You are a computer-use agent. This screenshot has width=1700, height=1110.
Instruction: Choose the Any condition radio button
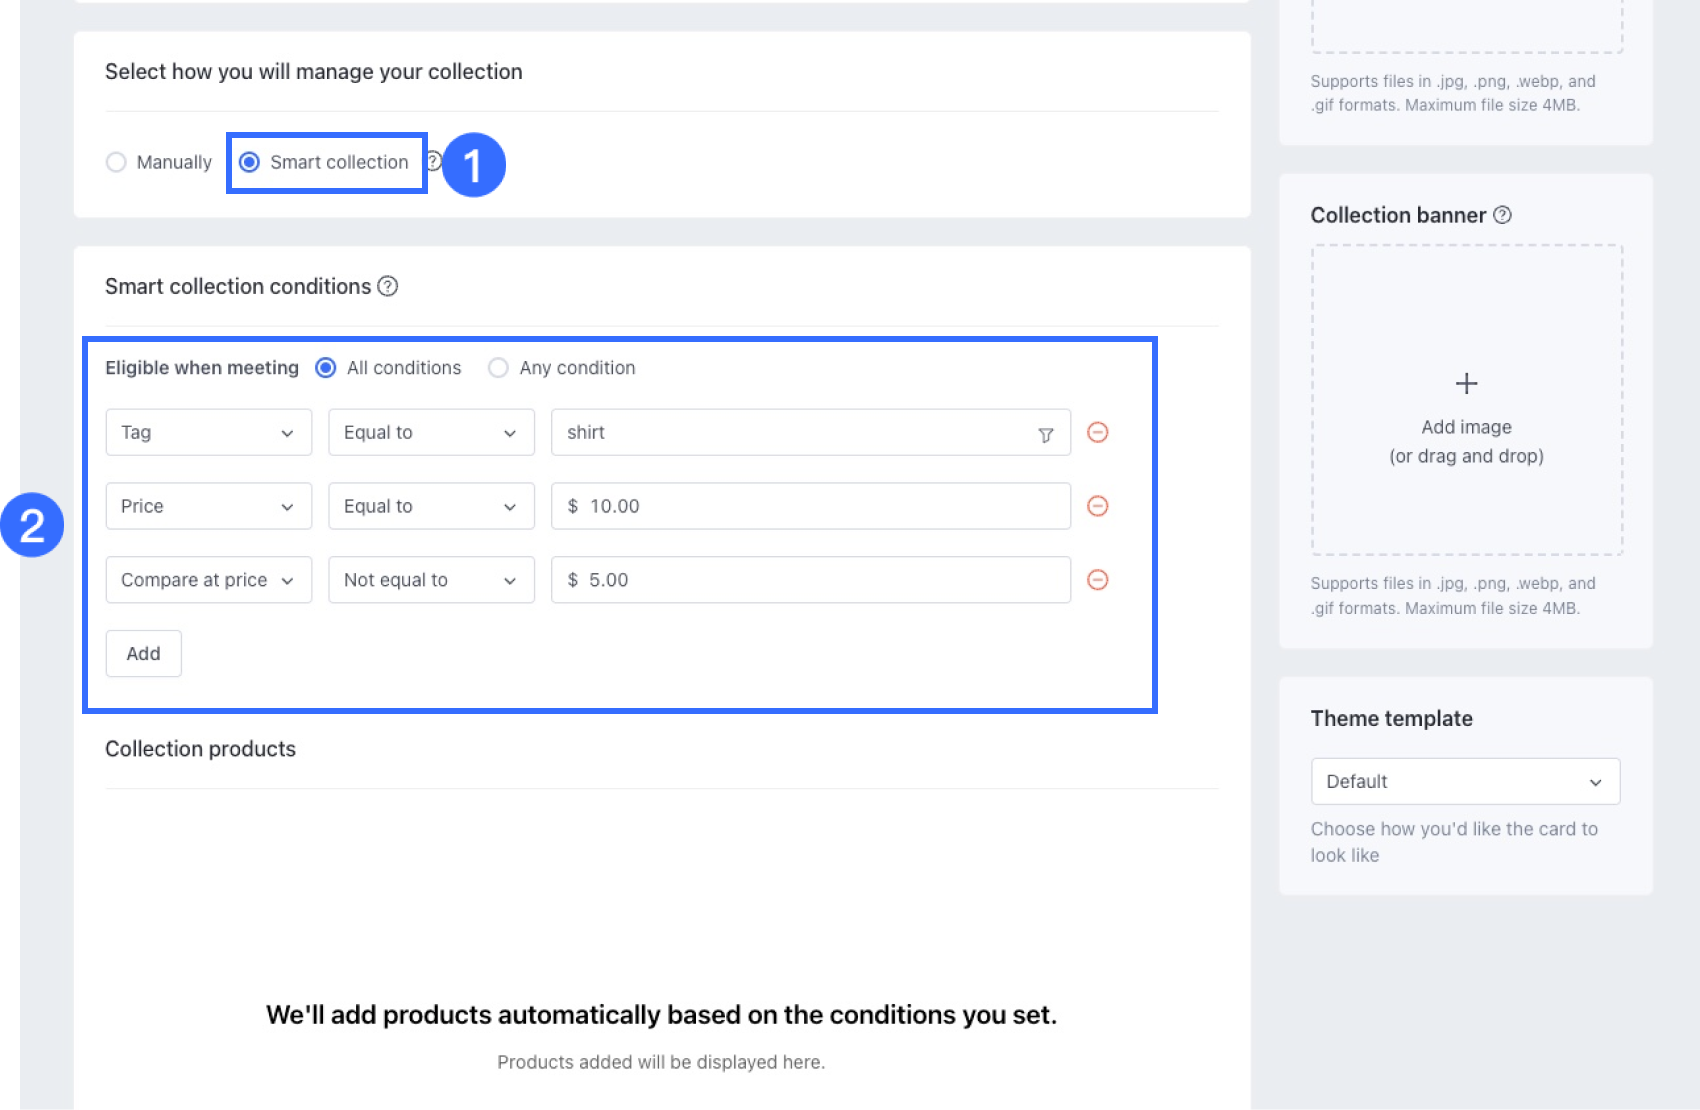tap(498, 368)
